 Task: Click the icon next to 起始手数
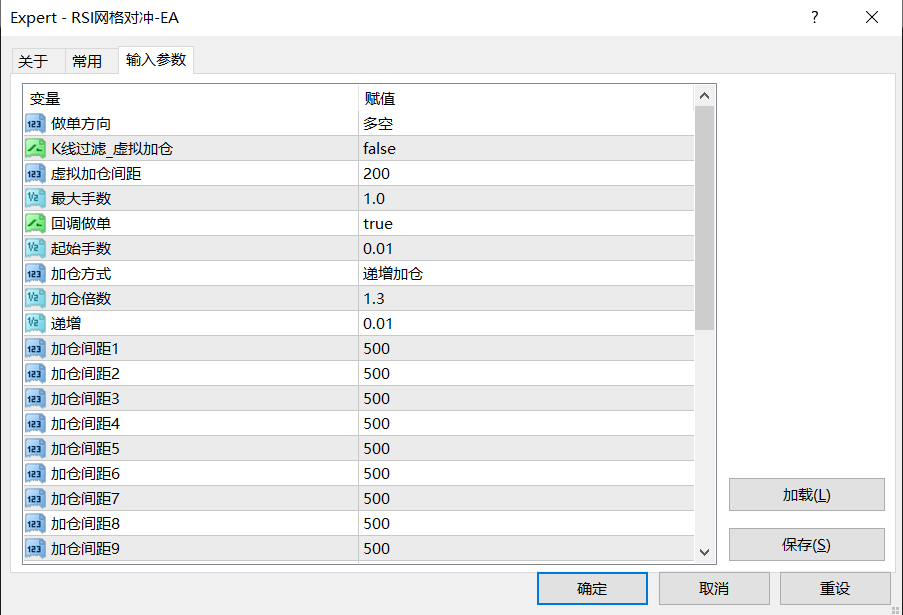(x=35, y=249)
